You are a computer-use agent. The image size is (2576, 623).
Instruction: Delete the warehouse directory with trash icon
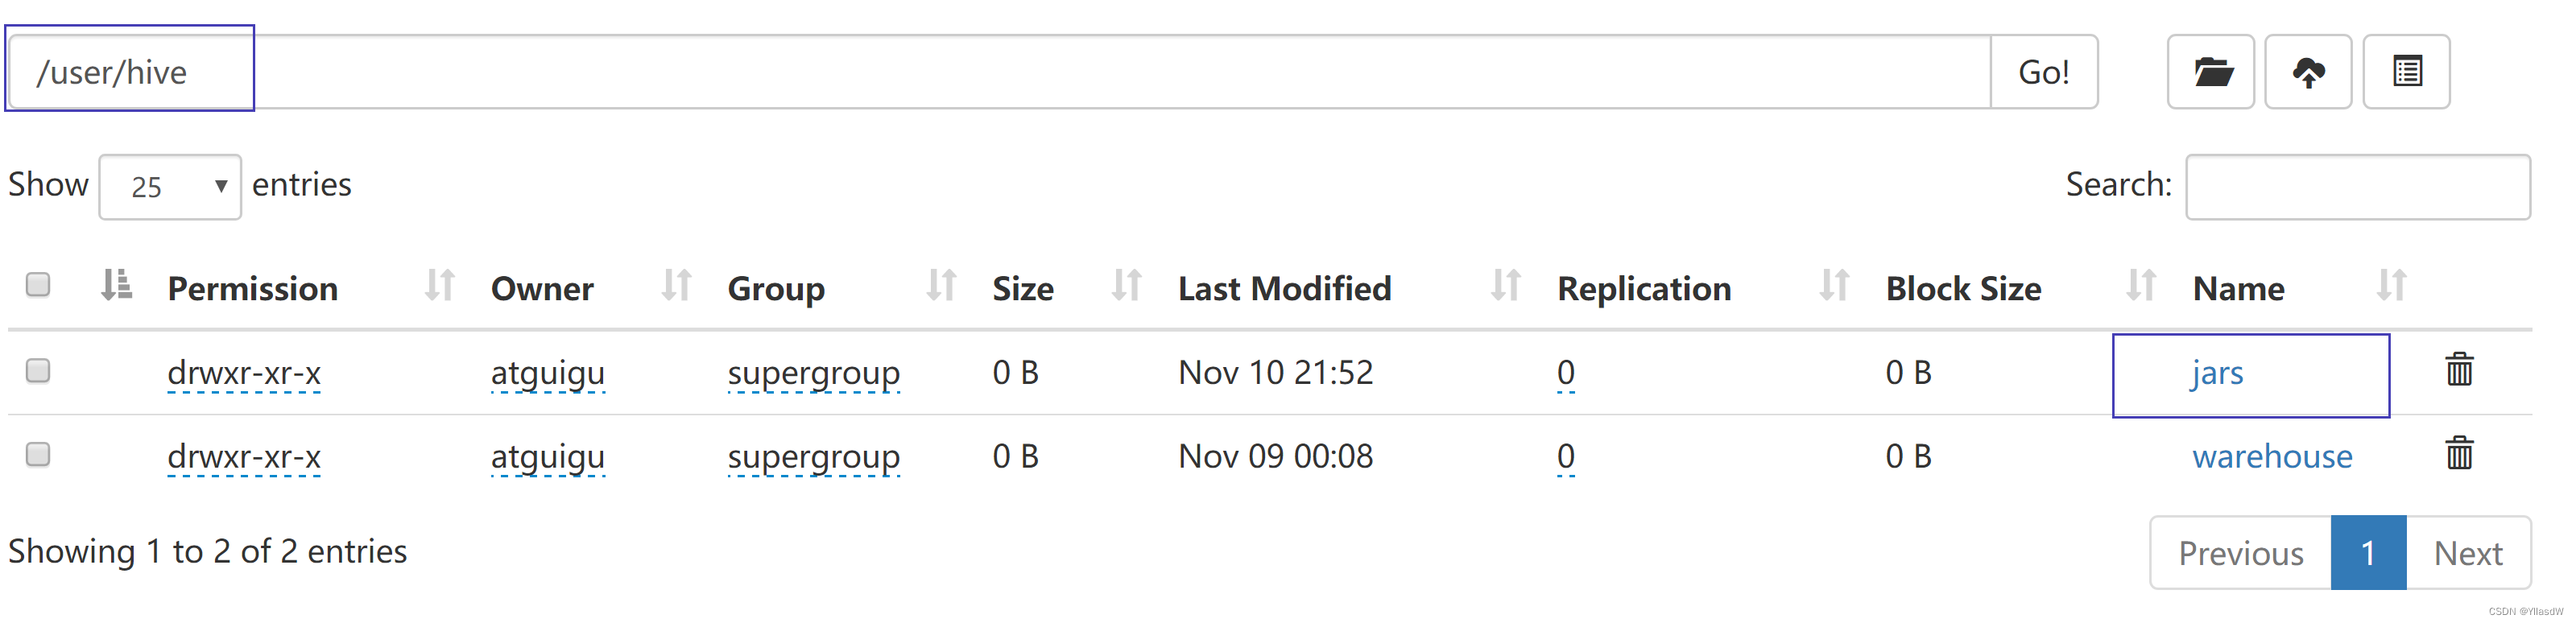coord(2459,454)
